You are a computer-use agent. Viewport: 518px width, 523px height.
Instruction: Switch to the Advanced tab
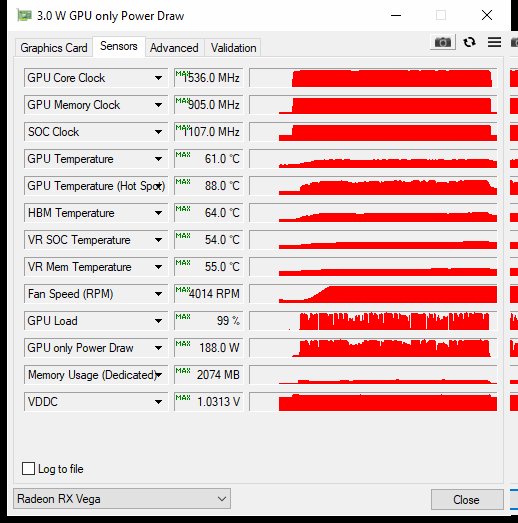pyautogui.click(x=174, y=48)
